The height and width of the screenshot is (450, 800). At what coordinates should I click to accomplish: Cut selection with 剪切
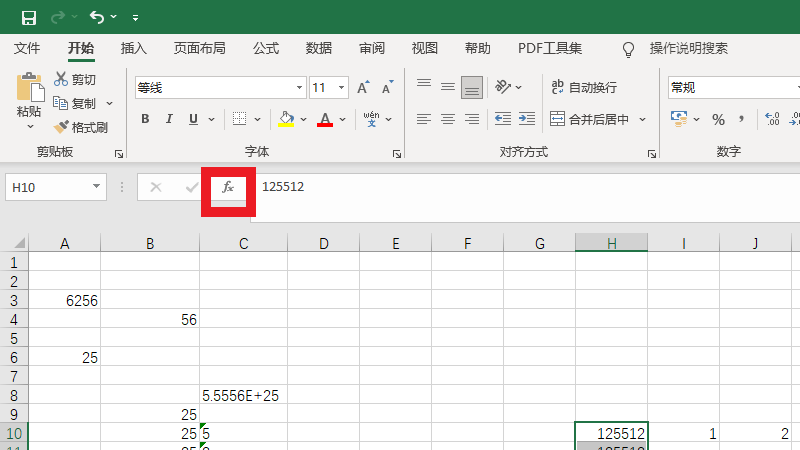76,80
